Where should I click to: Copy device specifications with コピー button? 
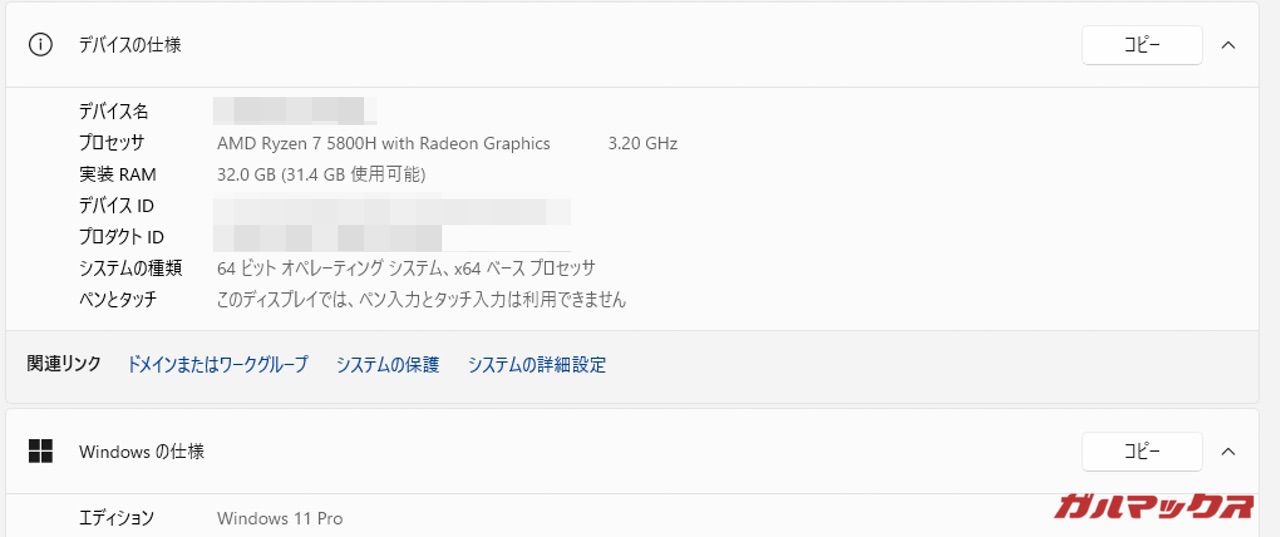[x=1141, y=45]
